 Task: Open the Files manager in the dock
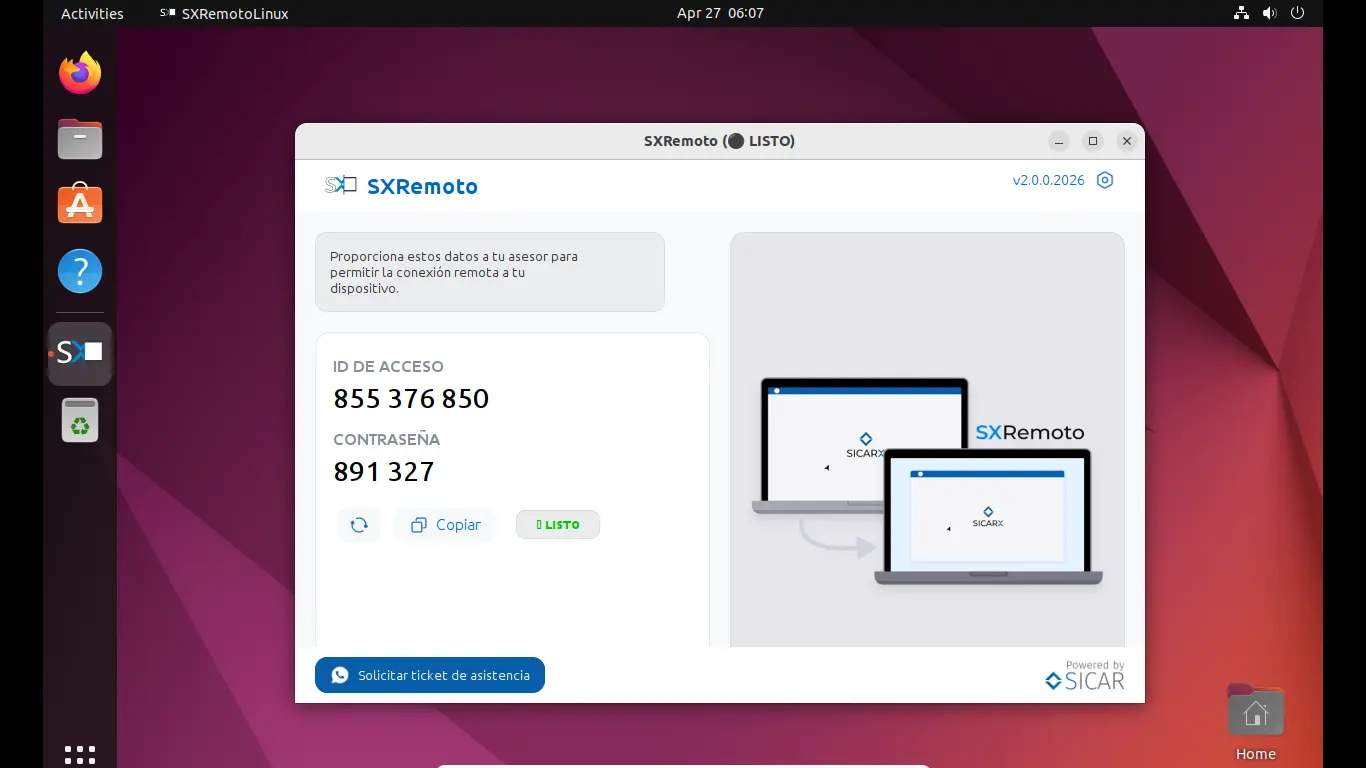coord(80,139)
